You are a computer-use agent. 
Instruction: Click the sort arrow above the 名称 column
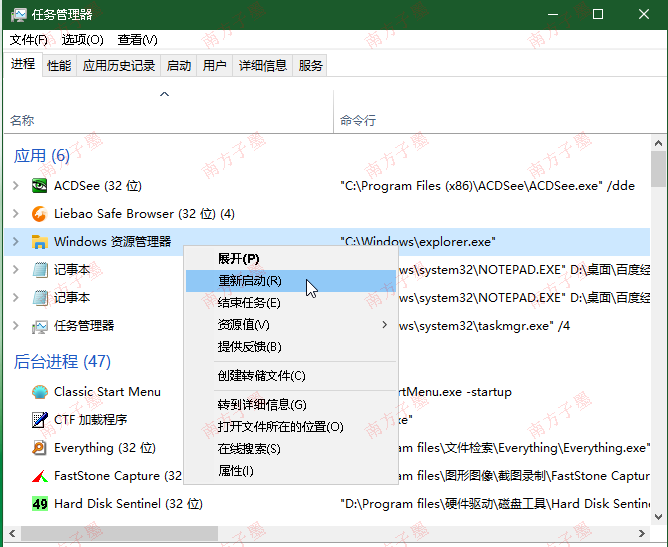[164, 94]
